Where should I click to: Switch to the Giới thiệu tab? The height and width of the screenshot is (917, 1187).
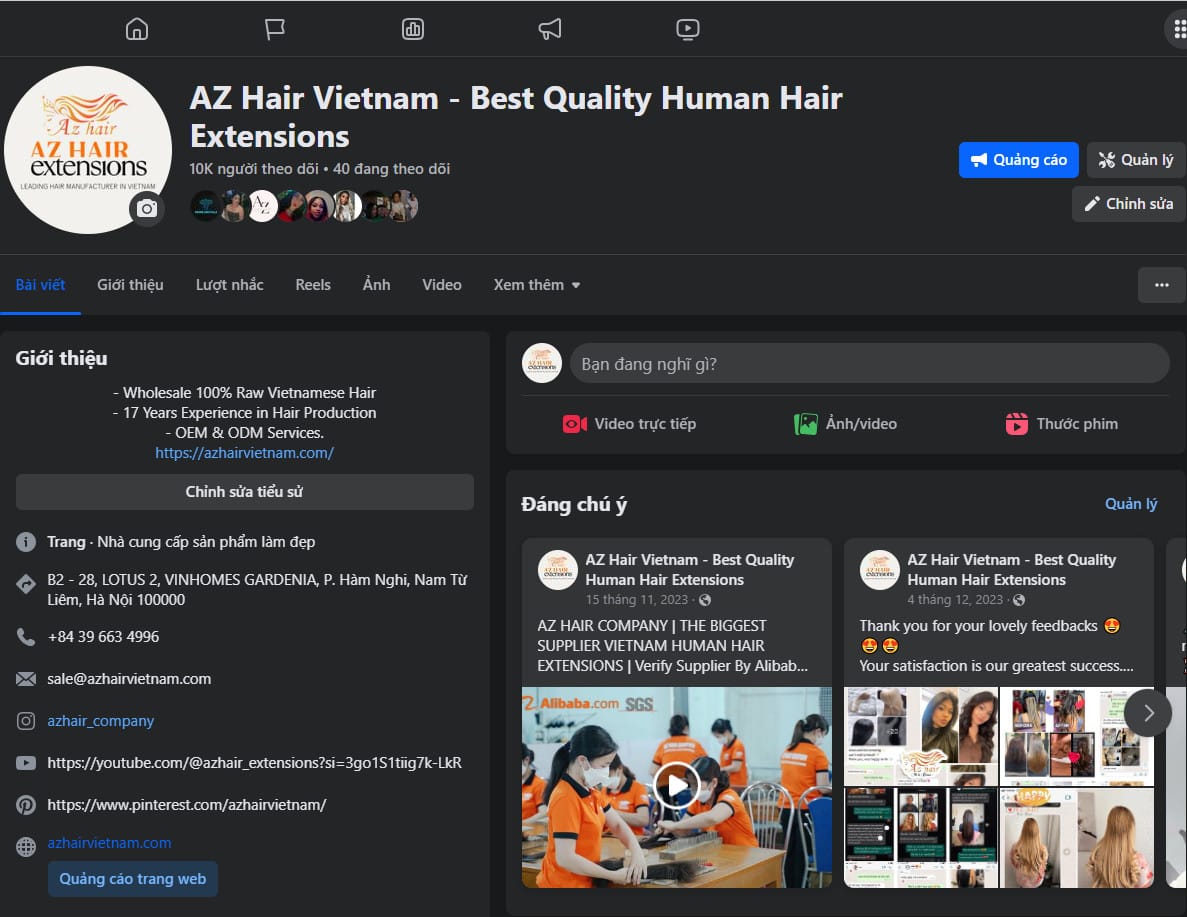130,285
